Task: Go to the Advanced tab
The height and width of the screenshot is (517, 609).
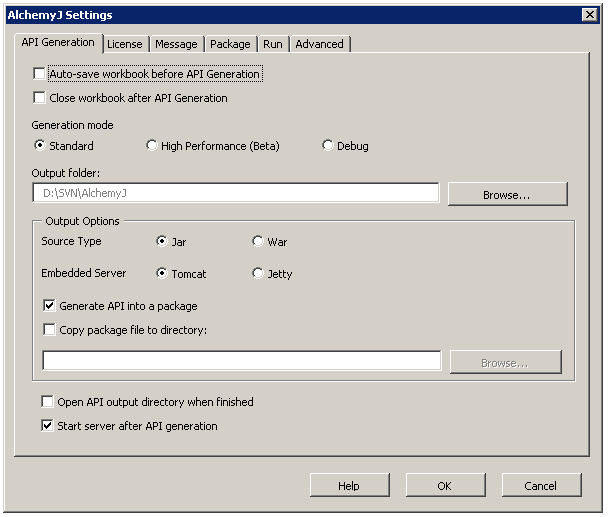Action: coord(320,44)
